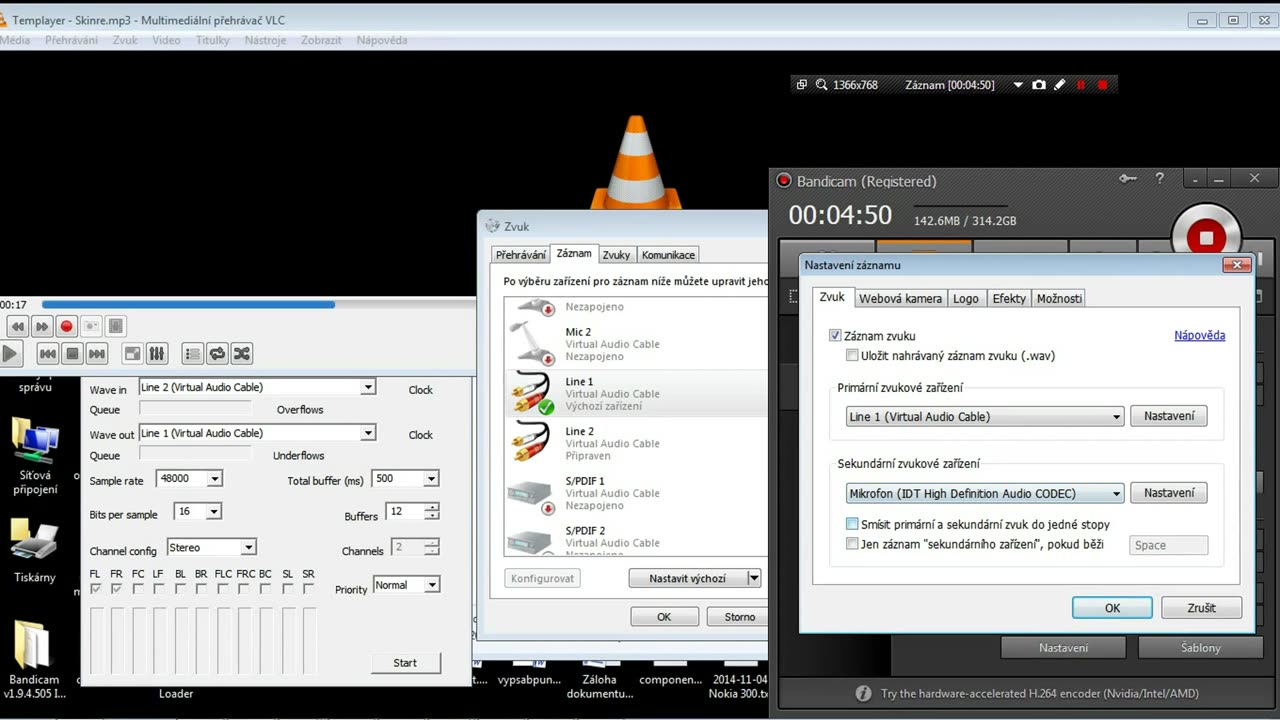
Task: Click VLC frame-by-frame icon
Action: 115,326
